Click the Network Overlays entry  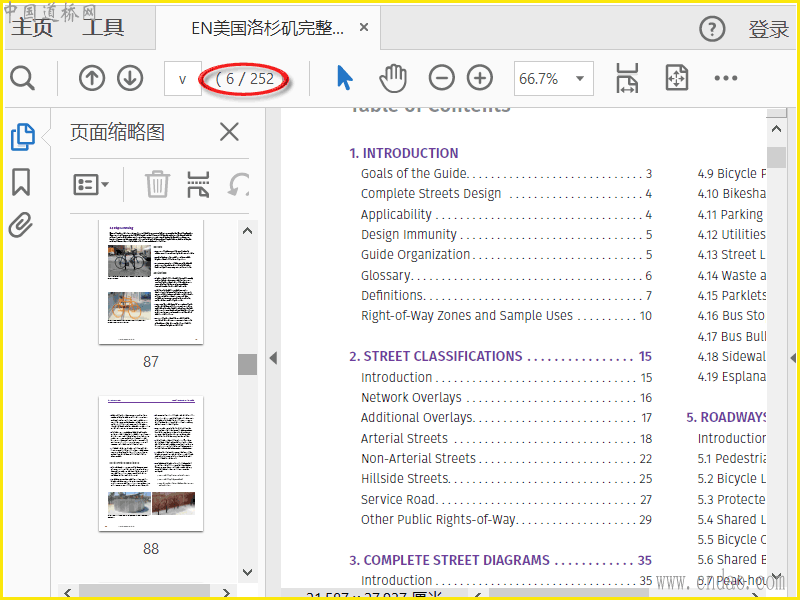pos(506,397)
